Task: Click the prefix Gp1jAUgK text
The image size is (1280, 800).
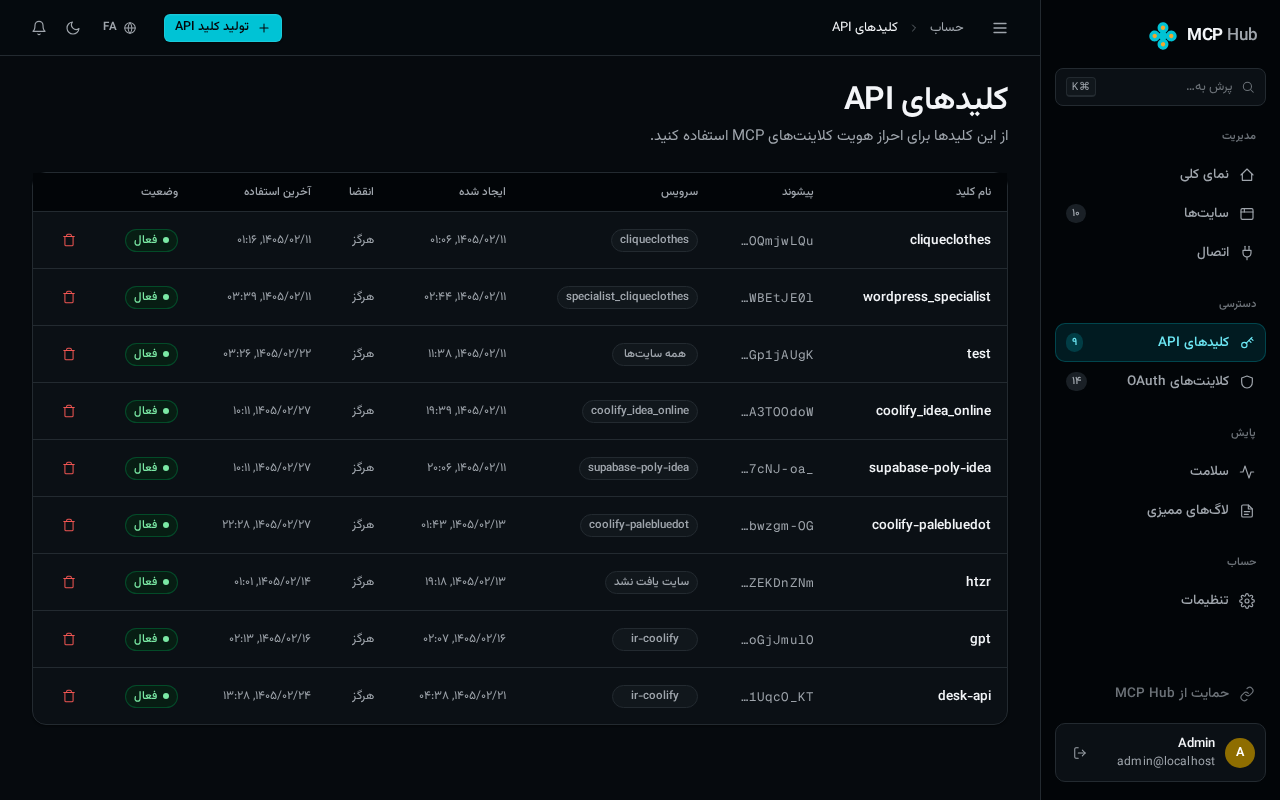Action: 777,355
